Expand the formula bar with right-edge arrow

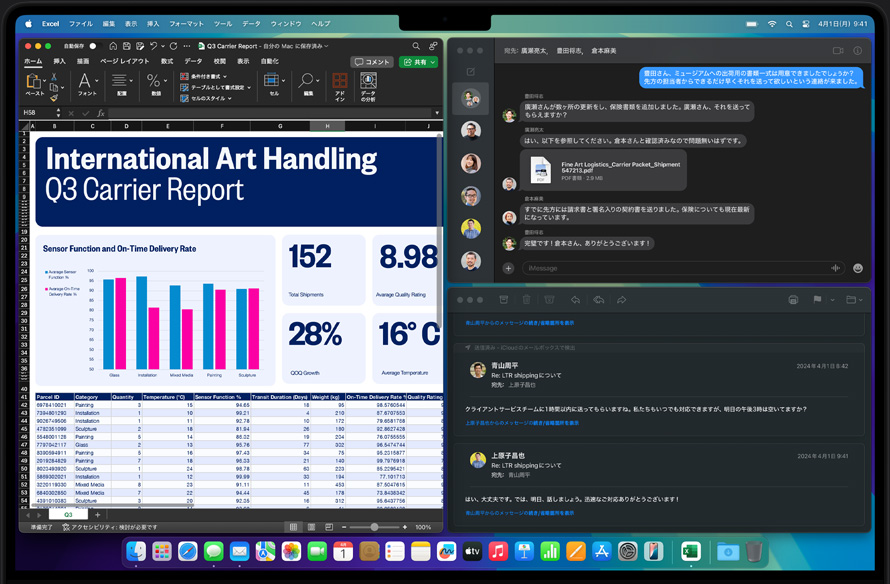(436, 113)
